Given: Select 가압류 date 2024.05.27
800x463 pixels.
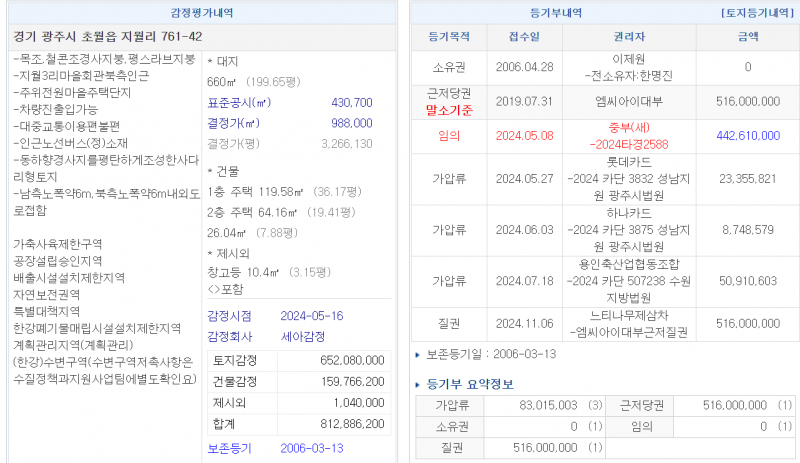Looking at the screenshot, I should pyautogui.click(x=524, y=179).
